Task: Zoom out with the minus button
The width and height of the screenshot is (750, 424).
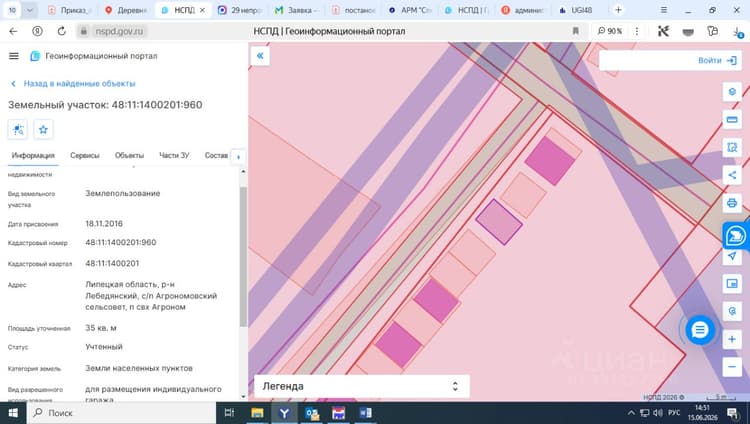Action: coord(732,367)
